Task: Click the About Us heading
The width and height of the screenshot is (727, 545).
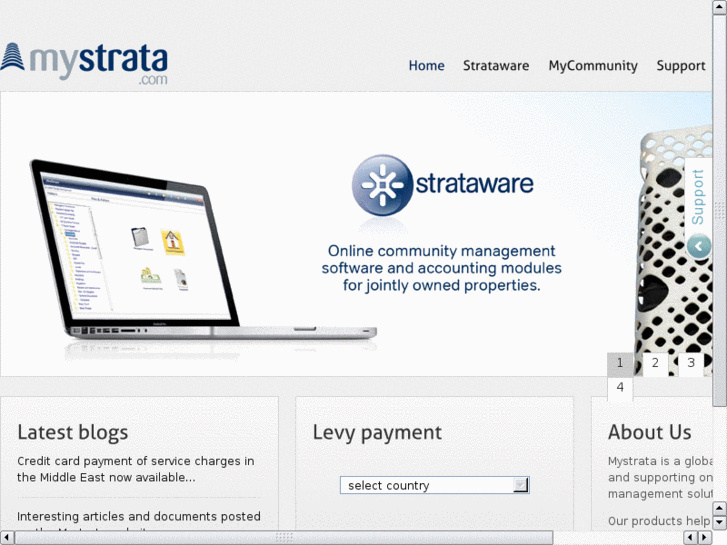Action: [650, 432]
